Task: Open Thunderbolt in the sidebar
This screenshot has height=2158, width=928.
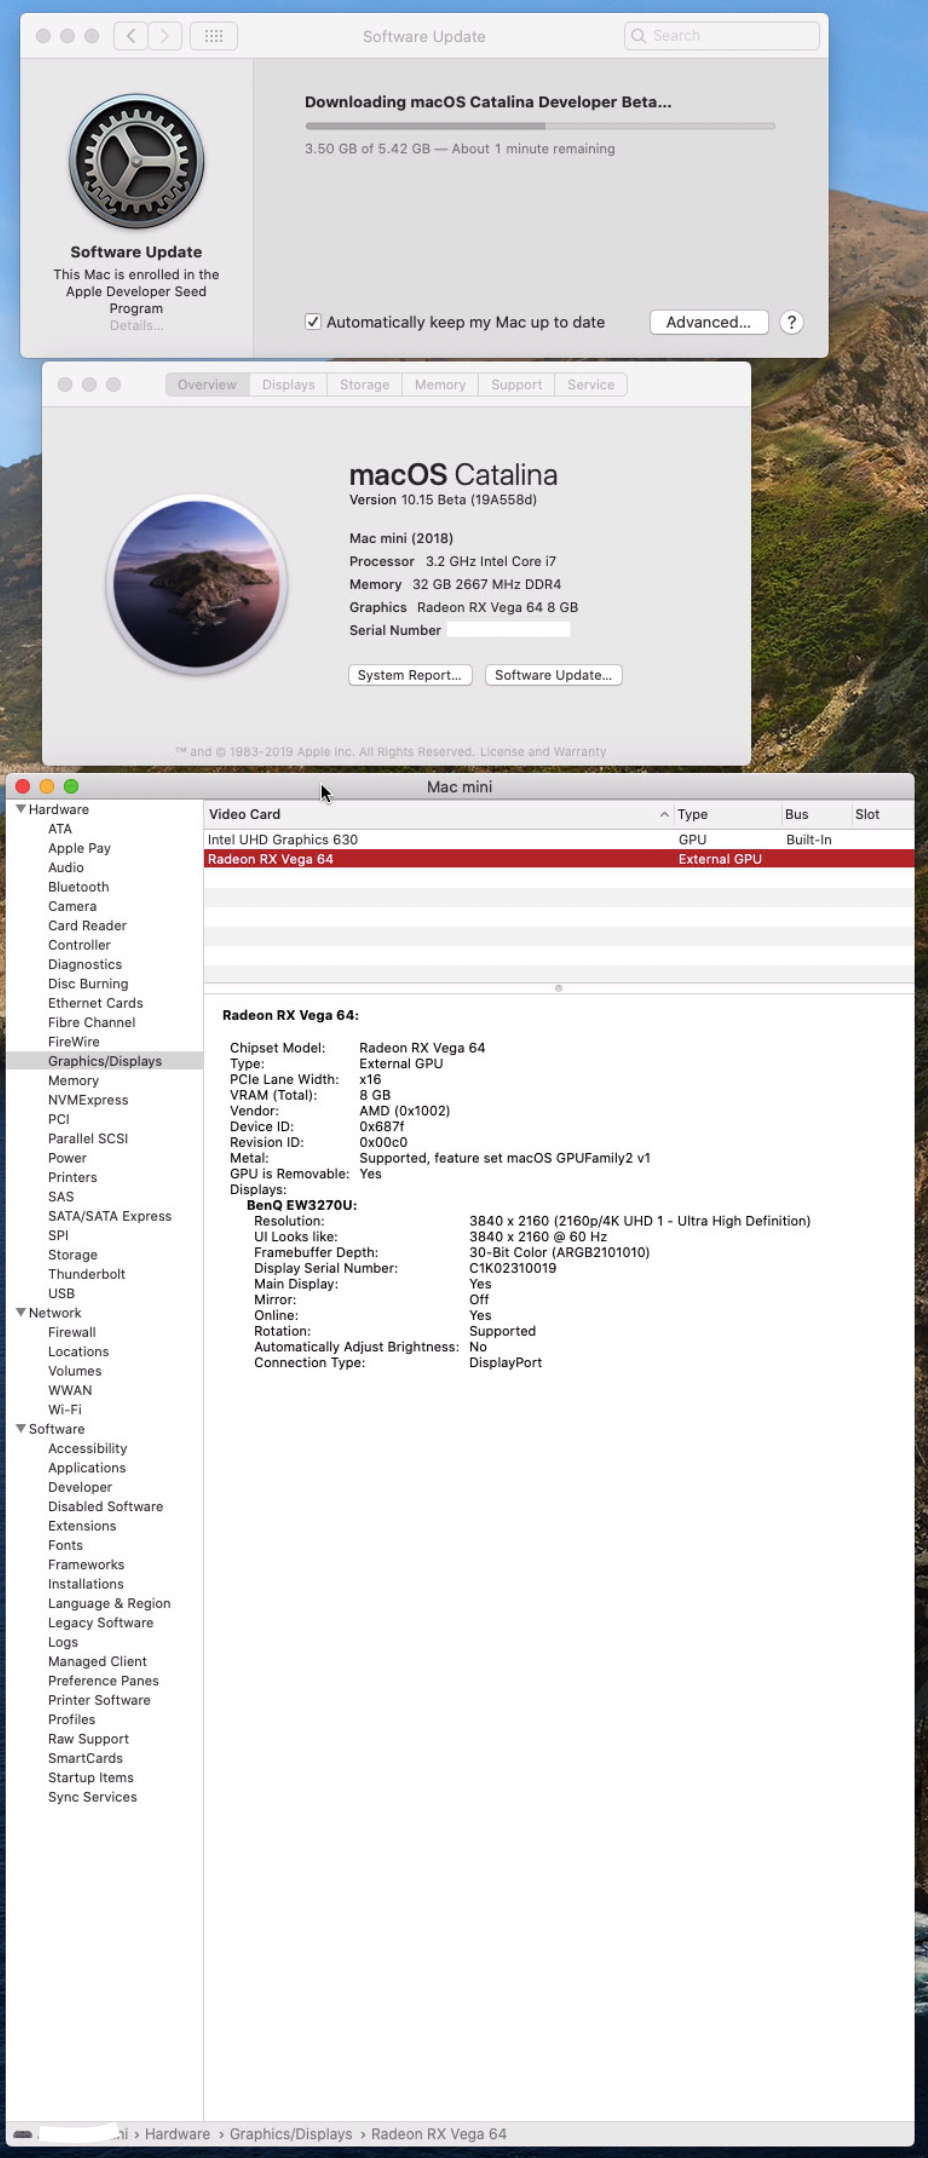Action: [87, 1274]
